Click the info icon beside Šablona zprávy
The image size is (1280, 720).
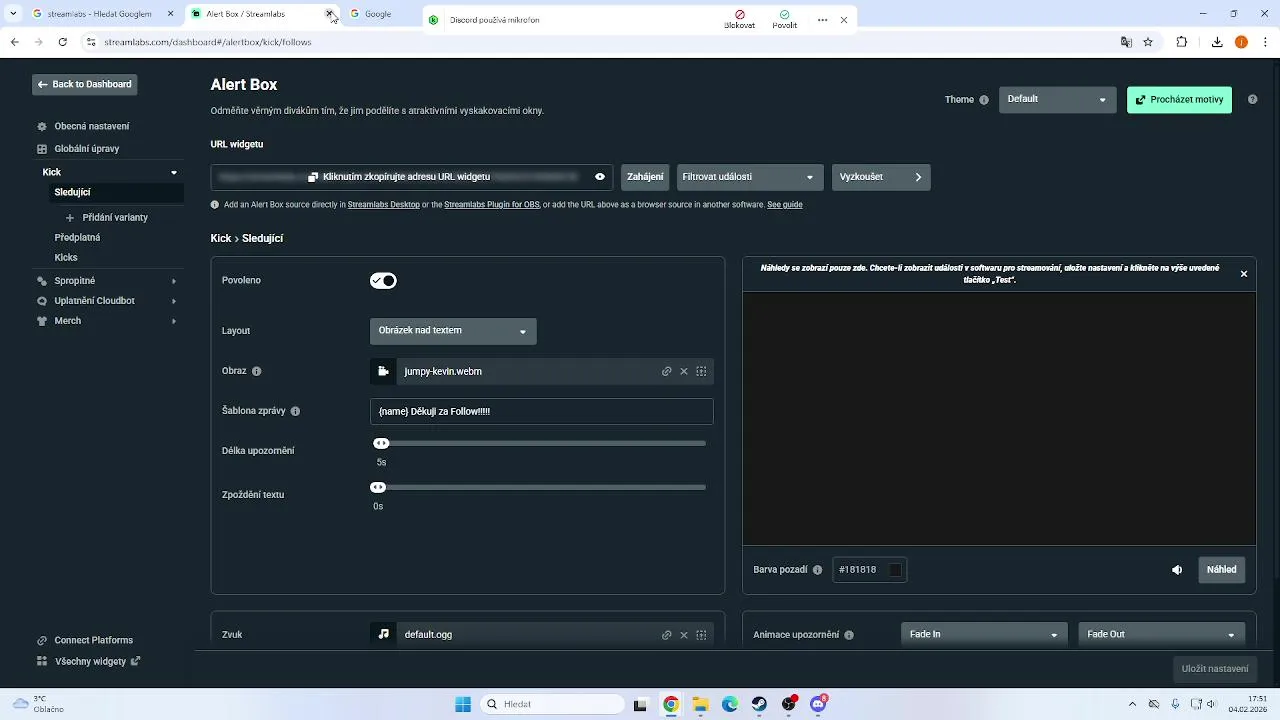(295, 411)
